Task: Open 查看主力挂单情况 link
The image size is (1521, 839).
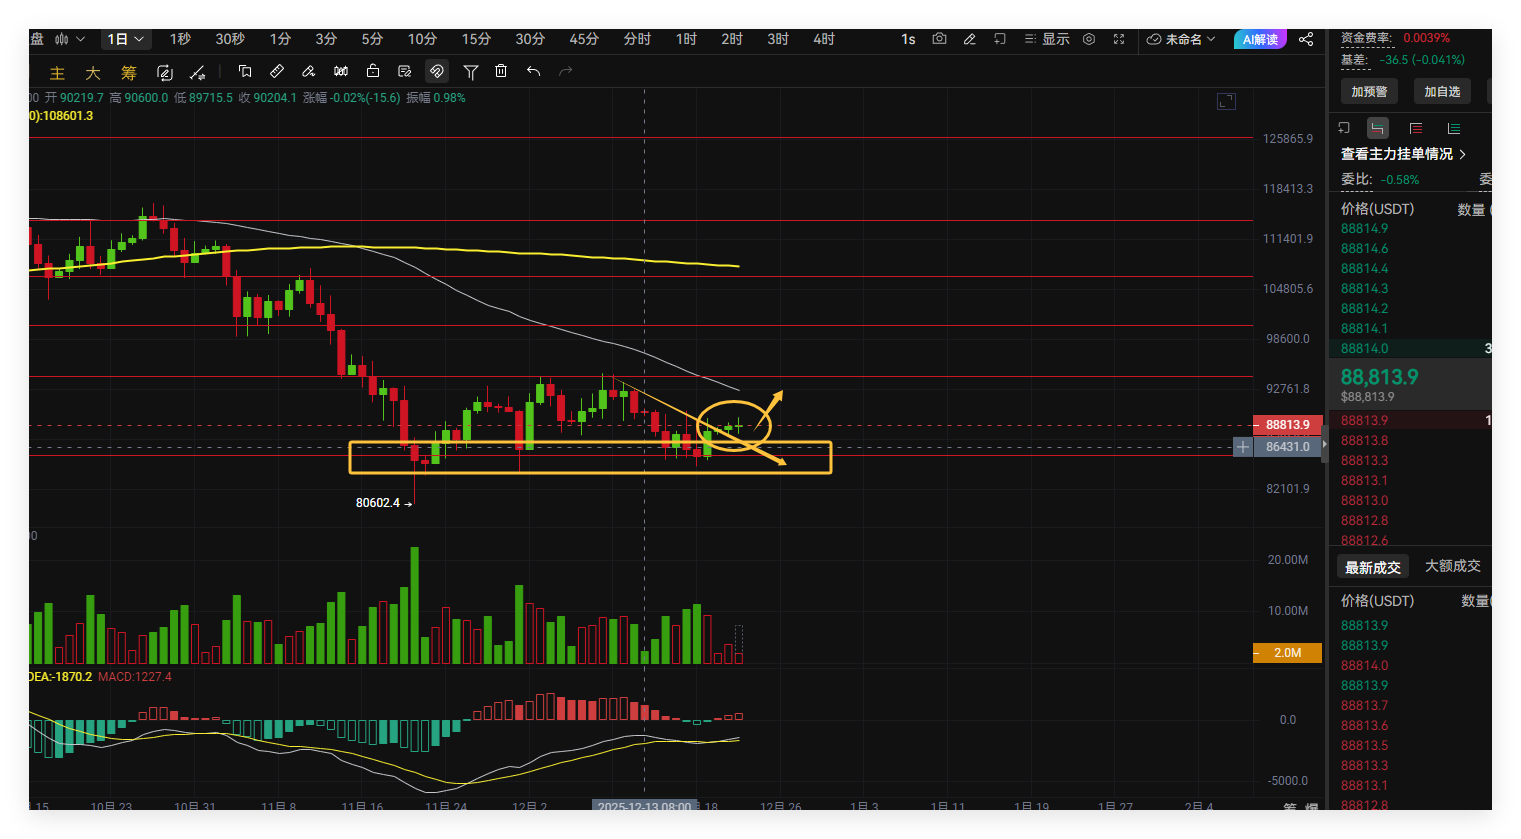Action: pos(1403,154)
